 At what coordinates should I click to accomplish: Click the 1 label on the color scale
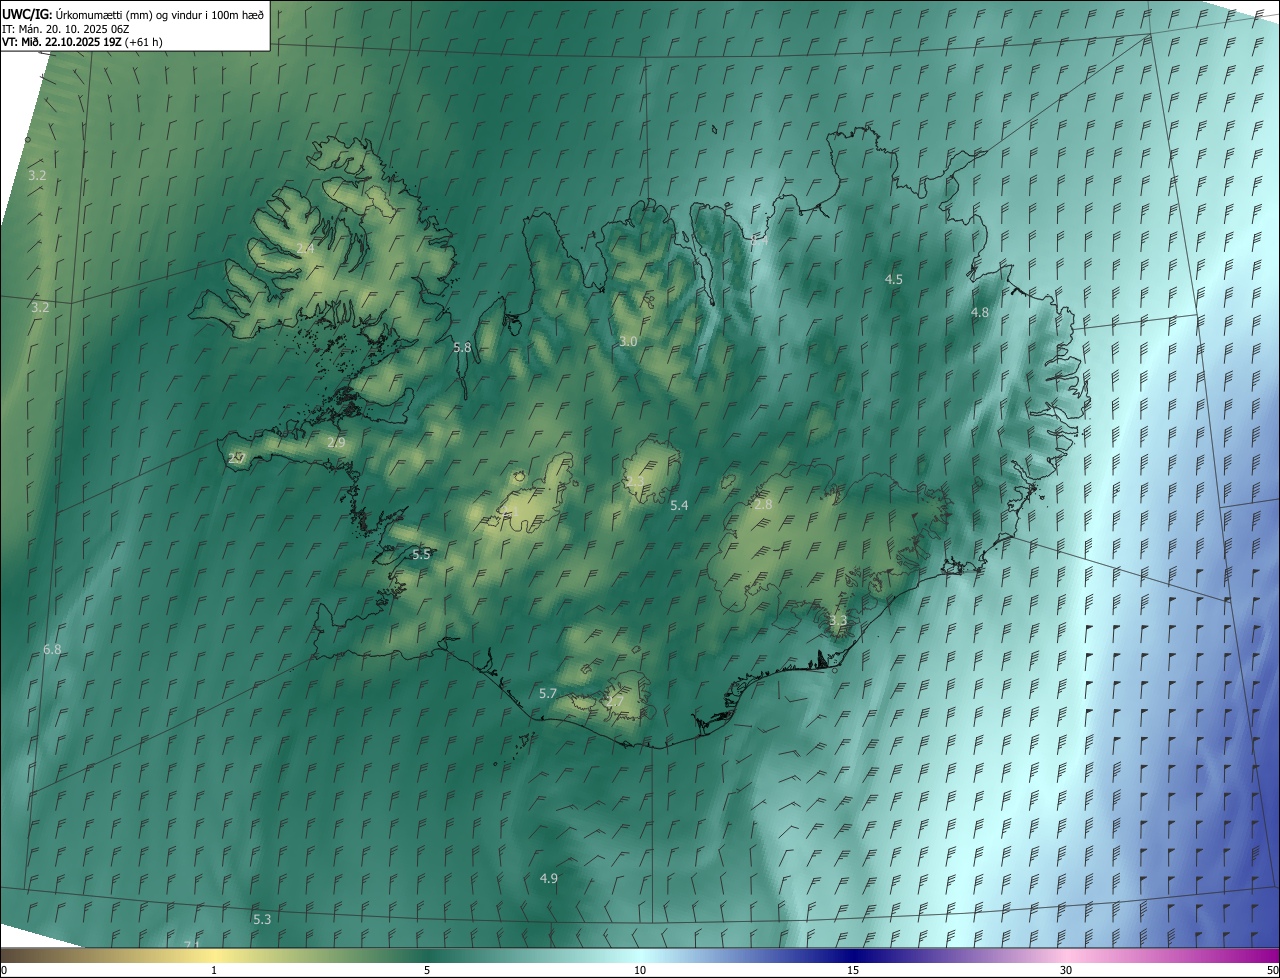click(214, 970)
